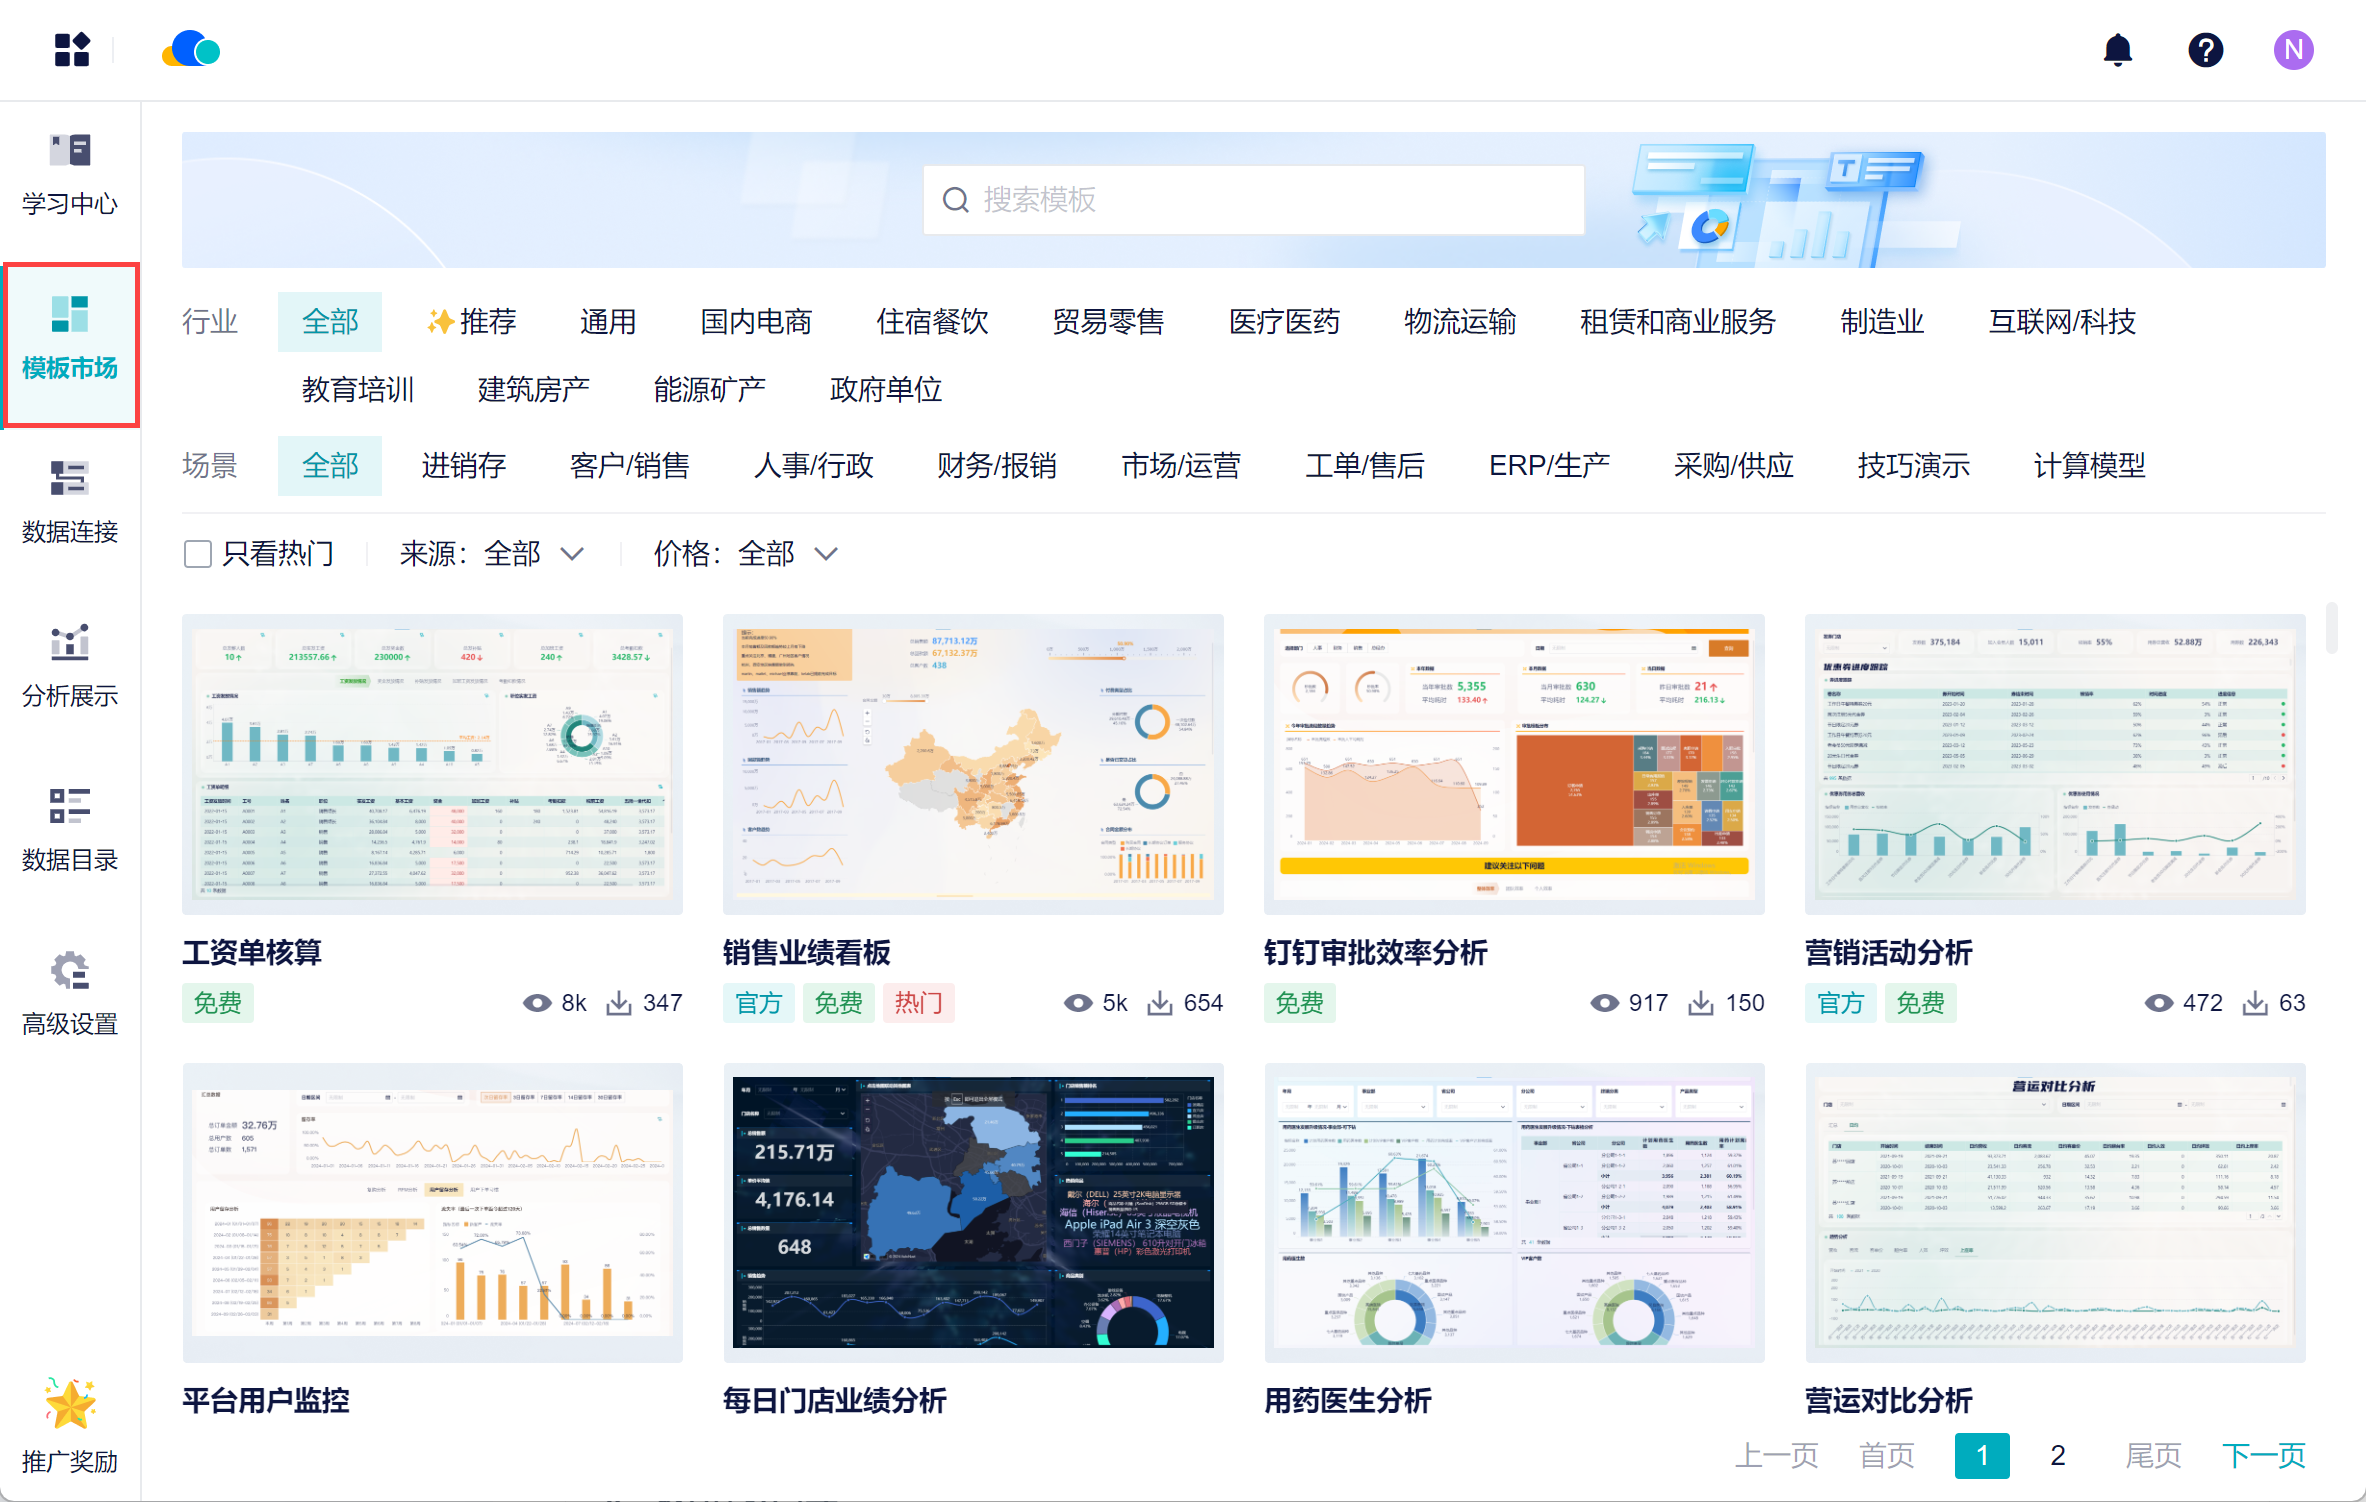The width and height of the screenshot is (2366, 1502).
Task: Select the 全部 scene filter
Action: pos(330,466)
